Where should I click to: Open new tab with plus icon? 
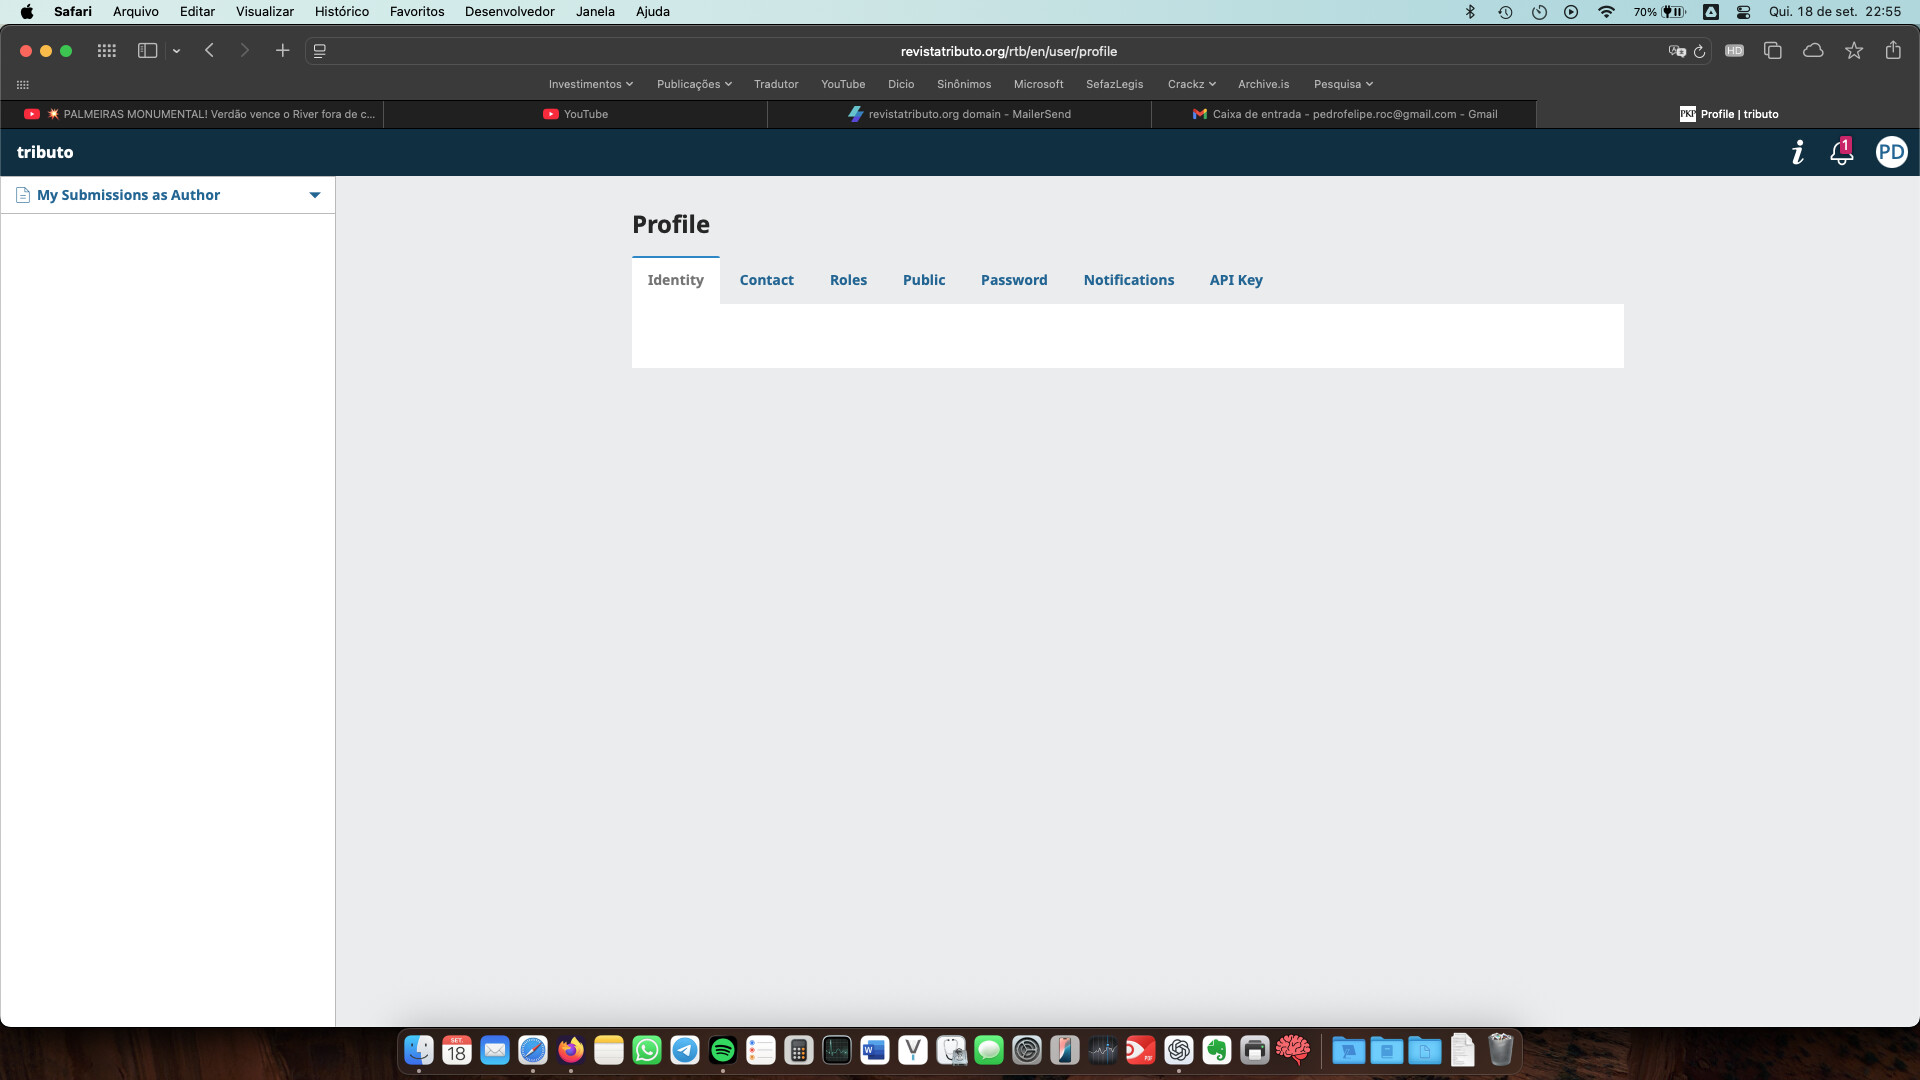pyautogui.click(x=282, y=51)
